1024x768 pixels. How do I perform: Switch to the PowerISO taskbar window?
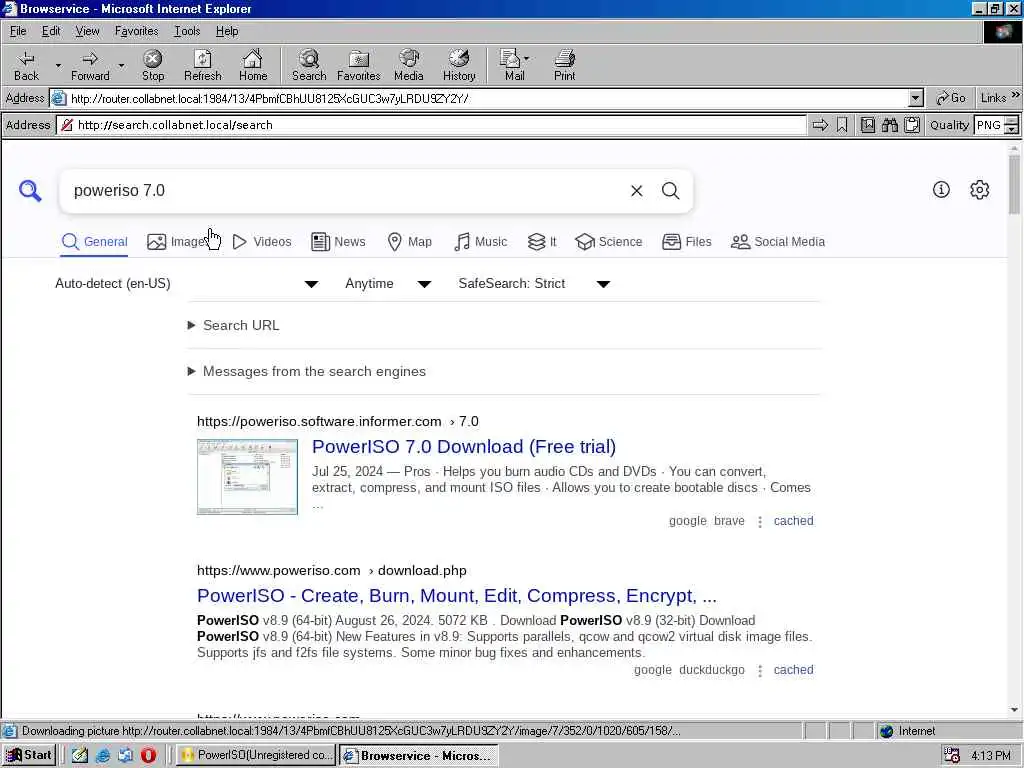point(255,756)
